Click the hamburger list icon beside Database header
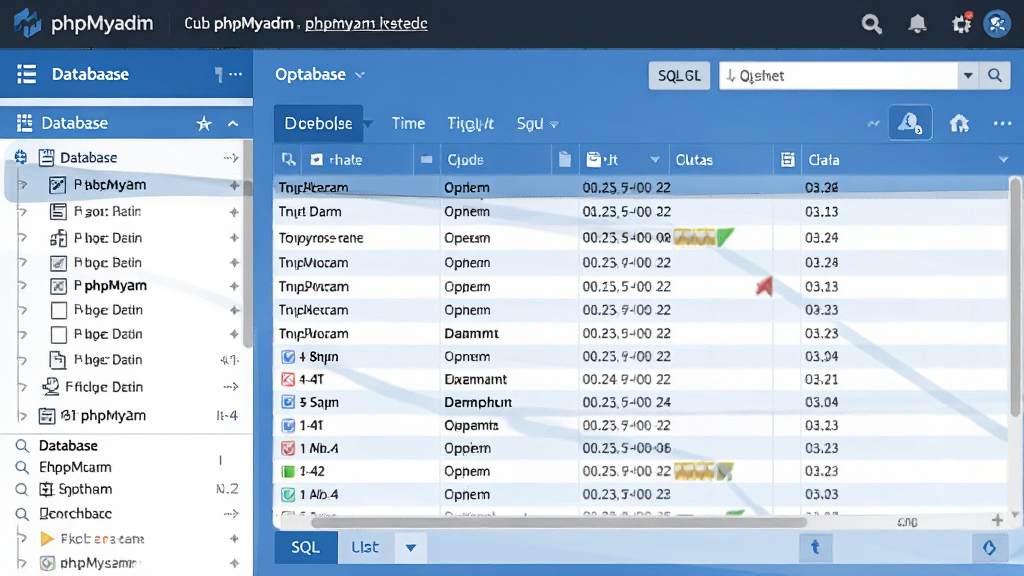The image size is (1024, 576). point(27,74)
